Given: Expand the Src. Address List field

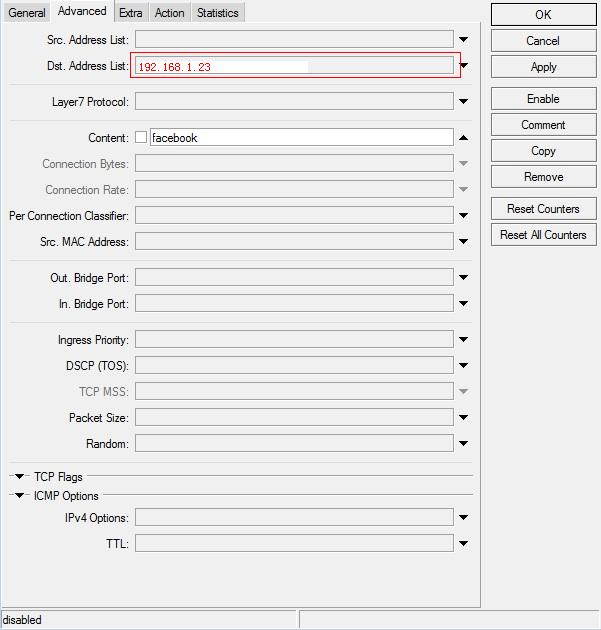Looking at the screenshot, I should pyautogui.click(x=464, y=40).
